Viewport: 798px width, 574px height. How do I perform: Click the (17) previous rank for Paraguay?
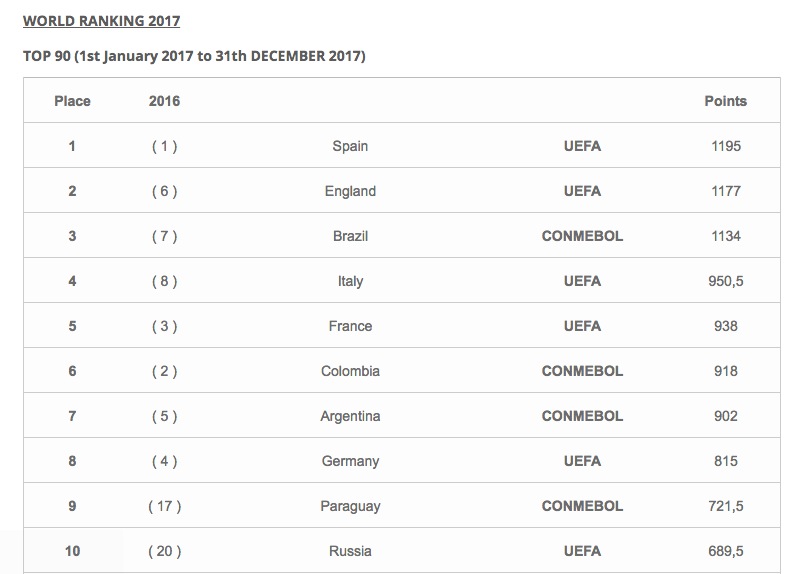click(x=164, y=506)
